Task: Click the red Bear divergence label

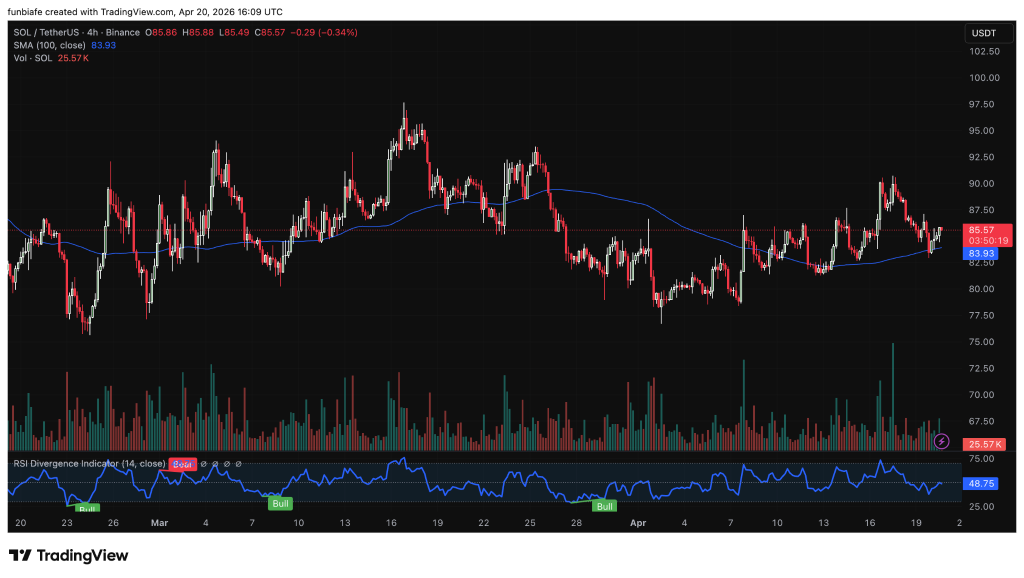Action: pos(182,464)
